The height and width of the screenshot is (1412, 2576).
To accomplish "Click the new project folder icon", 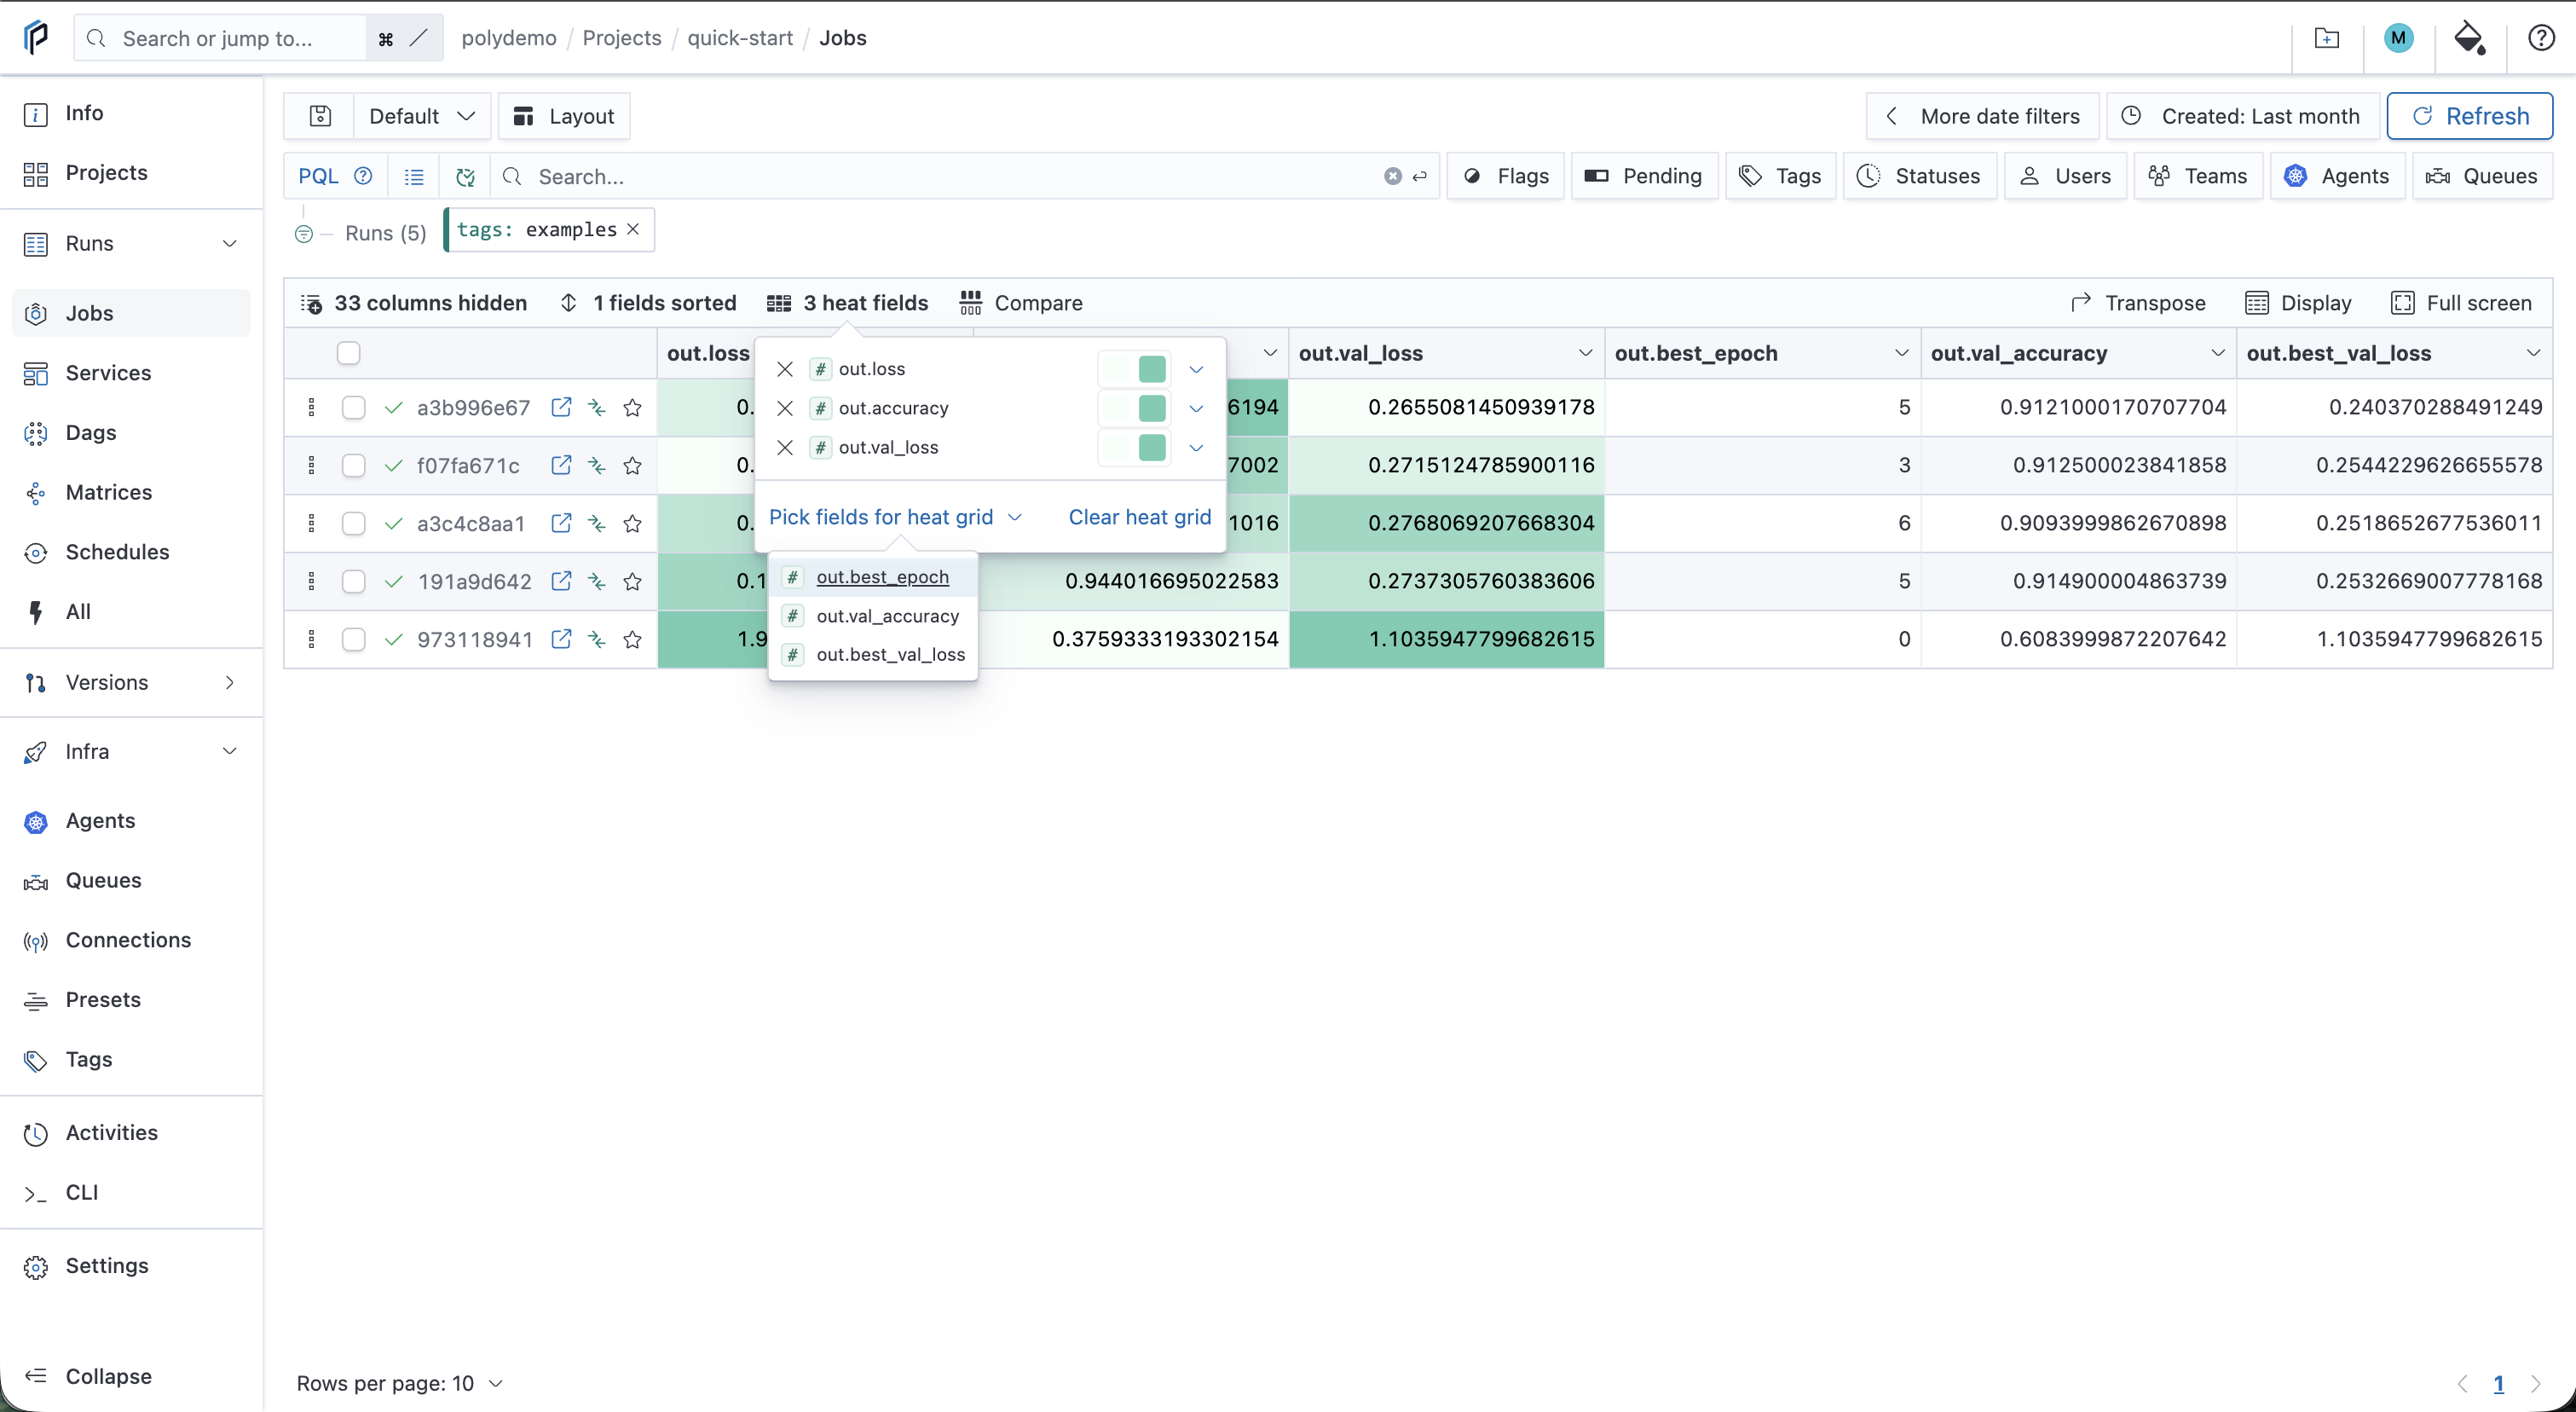I will [x=2327, y=38].
